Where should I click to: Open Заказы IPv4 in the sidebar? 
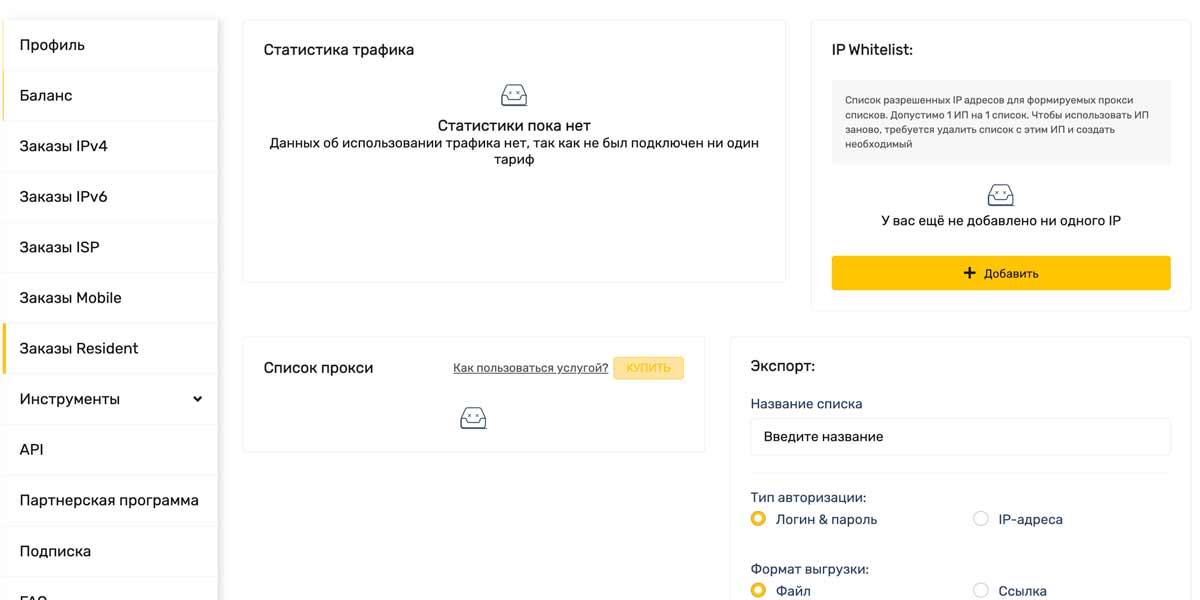pos(63,146)
